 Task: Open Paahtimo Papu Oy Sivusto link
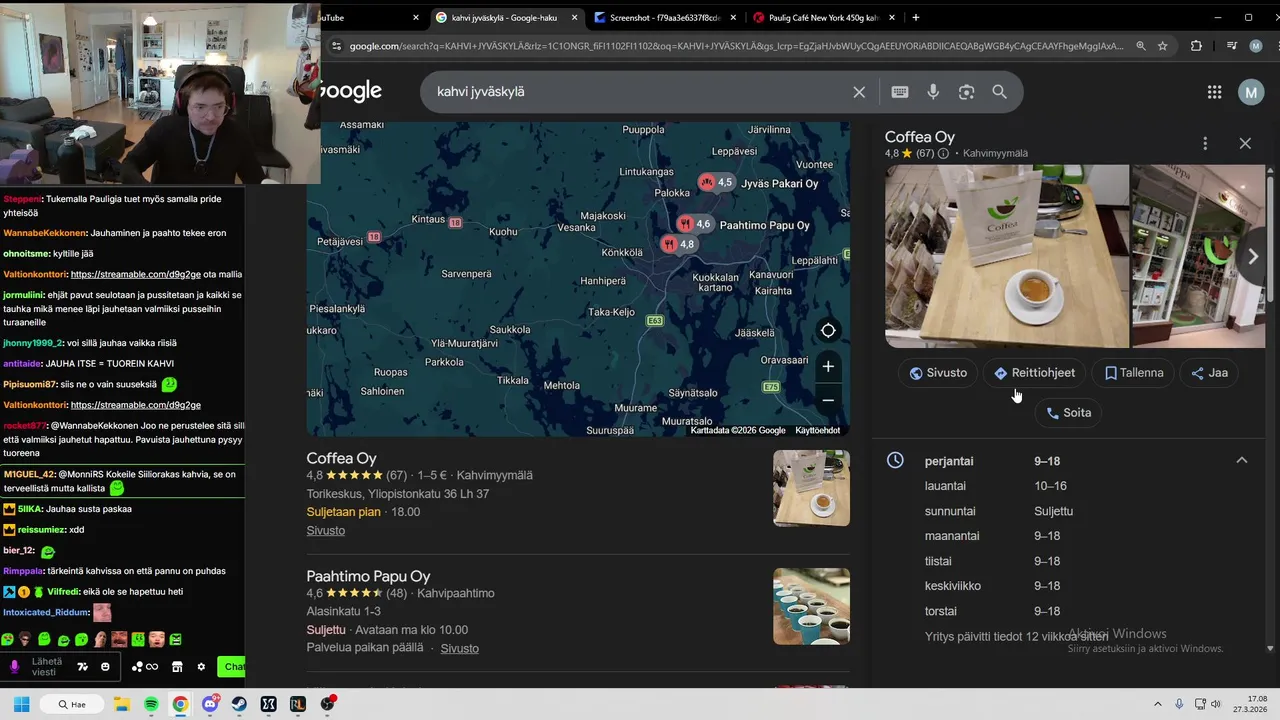point(460,649)
